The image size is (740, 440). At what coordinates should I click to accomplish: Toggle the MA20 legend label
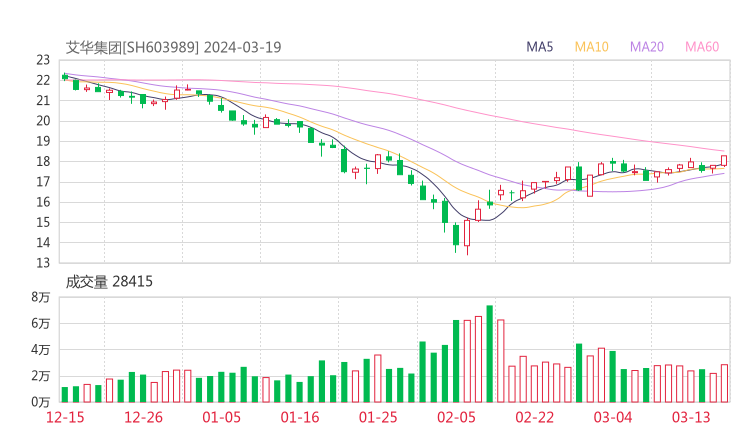coord(647,47)
